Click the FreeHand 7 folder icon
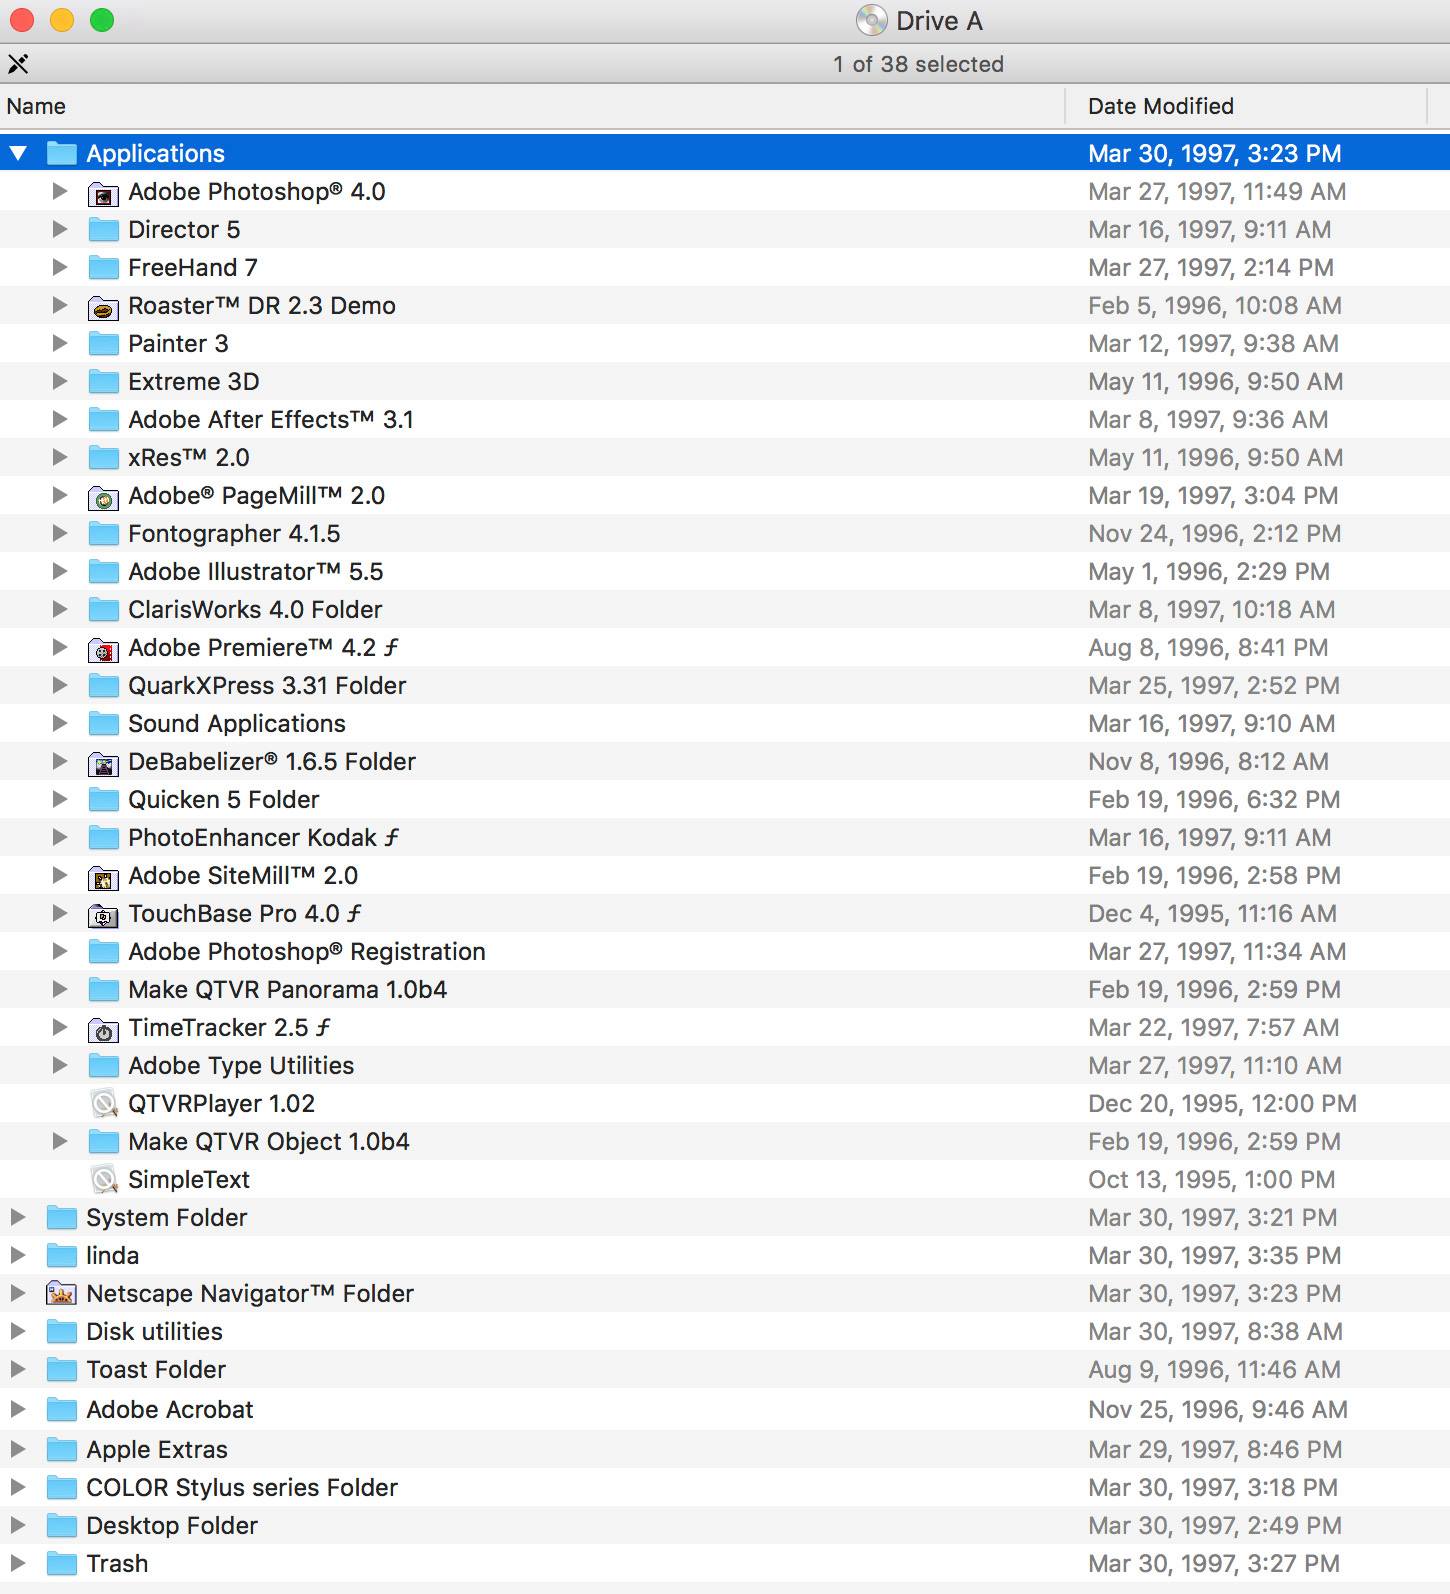 [103, 268]
